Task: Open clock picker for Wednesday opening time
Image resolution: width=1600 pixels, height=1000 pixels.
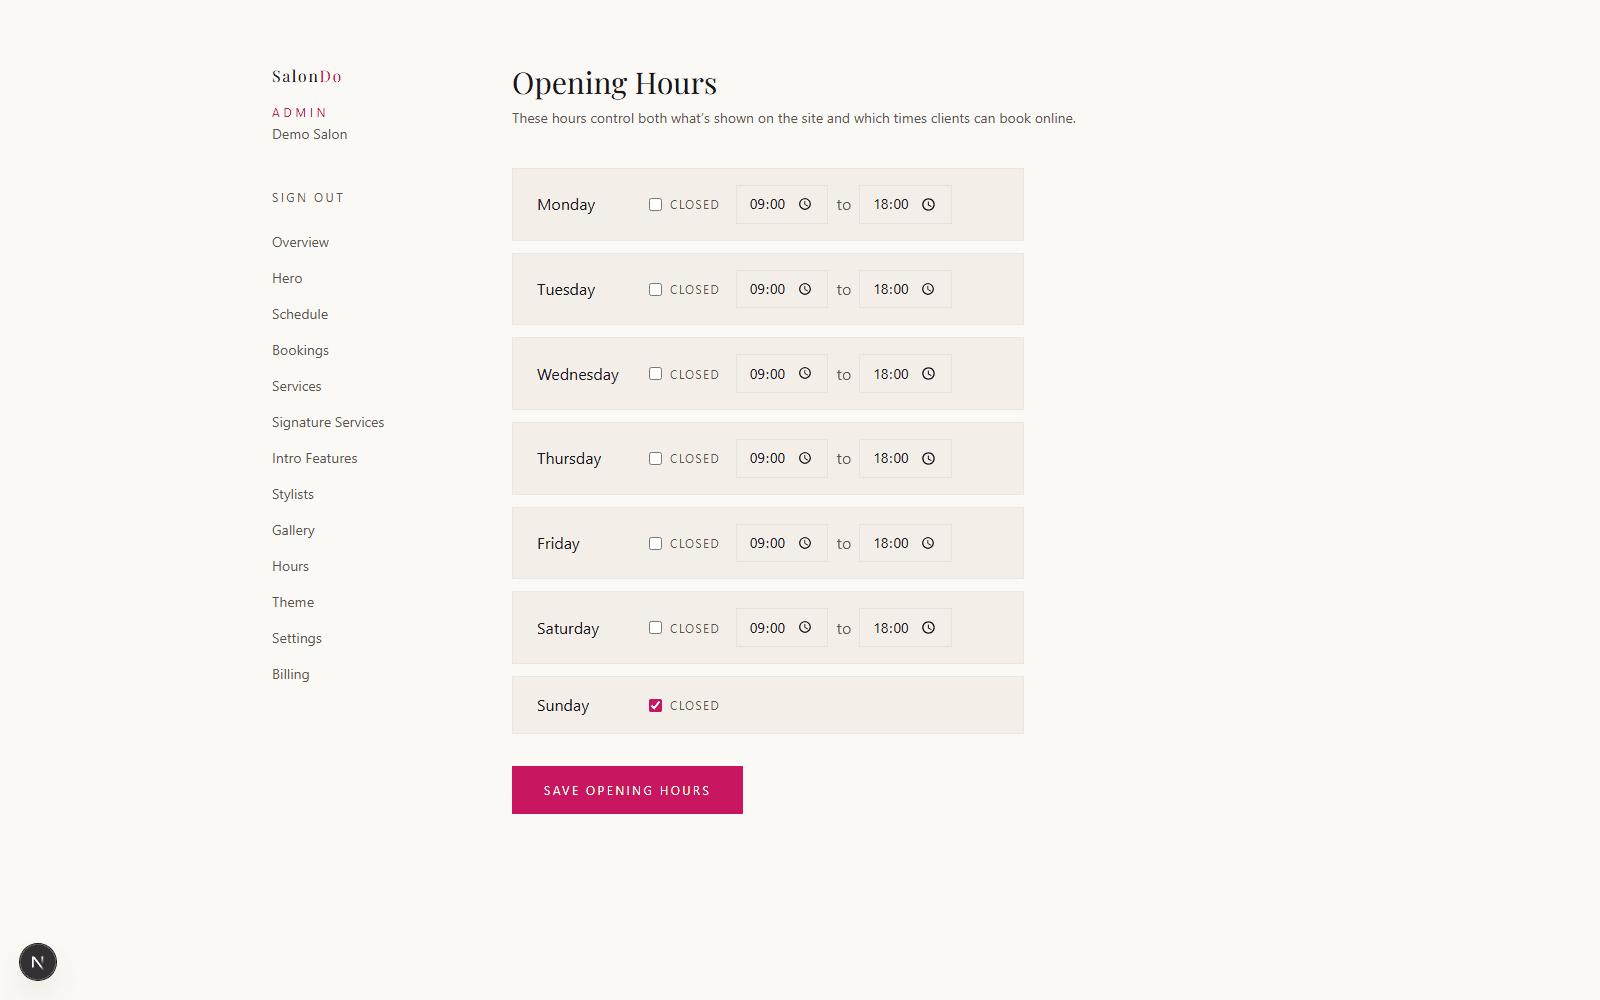Action: pos(805,373)
